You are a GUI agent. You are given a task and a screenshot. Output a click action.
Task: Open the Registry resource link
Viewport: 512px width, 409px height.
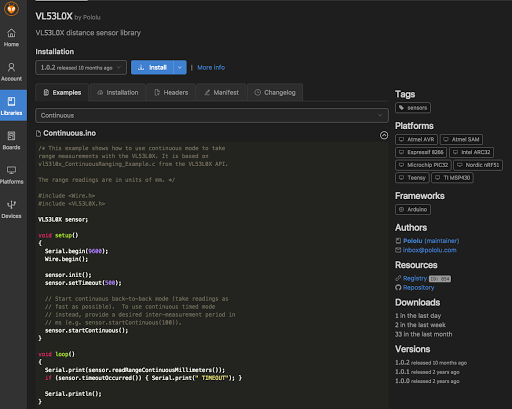(415, 278)
